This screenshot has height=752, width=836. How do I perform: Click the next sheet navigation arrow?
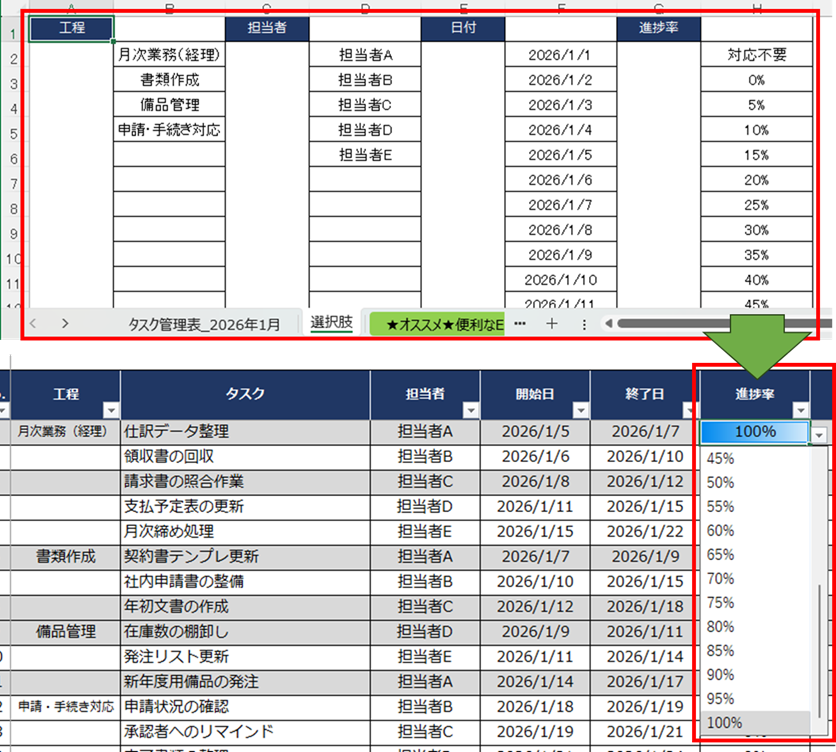coord(65,323)
